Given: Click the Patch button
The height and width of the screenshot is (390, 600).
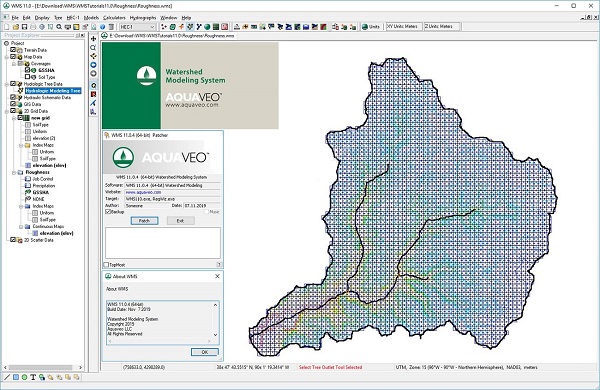Looking at the screenshot, I should 144,221.
